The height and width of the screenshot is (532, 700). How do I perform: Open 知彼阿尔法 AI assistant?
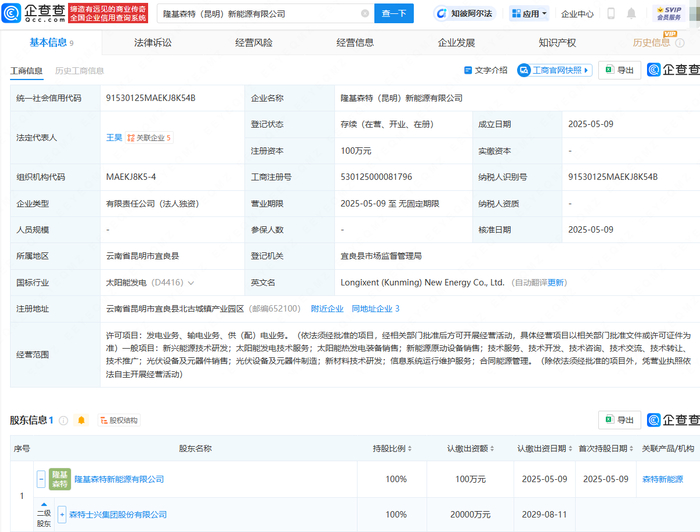467,14
